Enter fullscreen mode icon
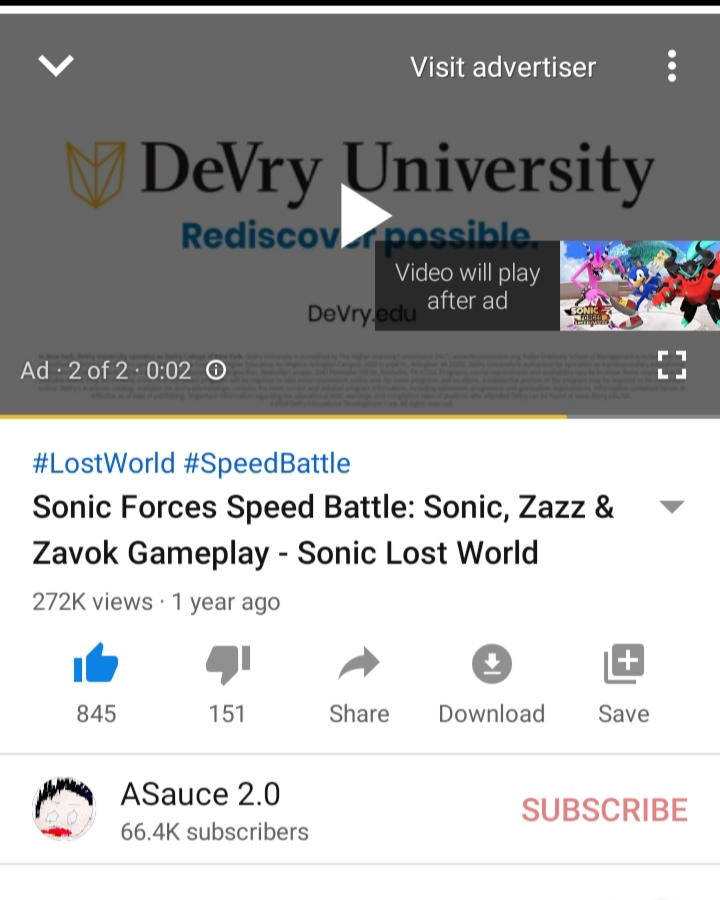 point(672,365)
